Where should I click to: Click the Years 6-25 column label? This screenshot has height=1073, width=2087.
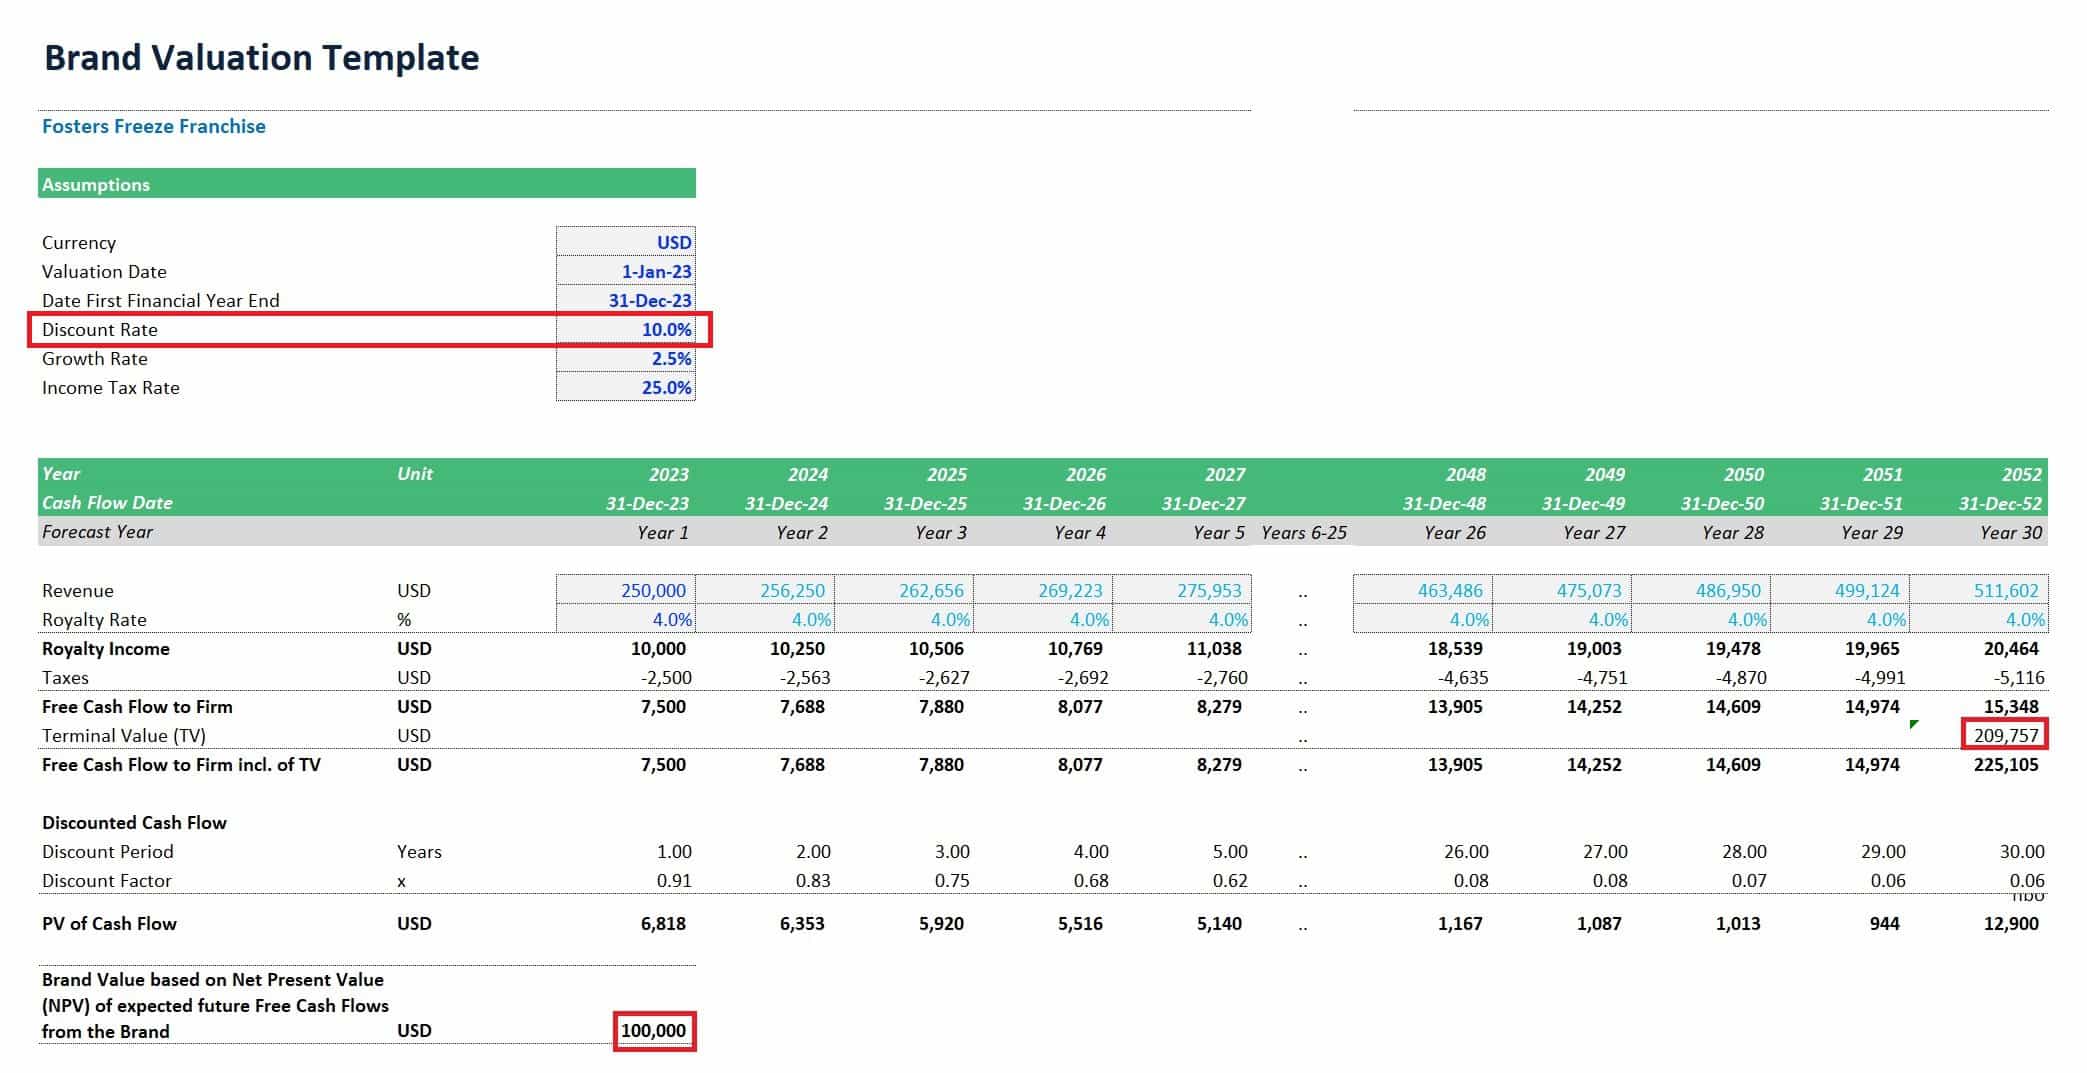pos(1304,532)
